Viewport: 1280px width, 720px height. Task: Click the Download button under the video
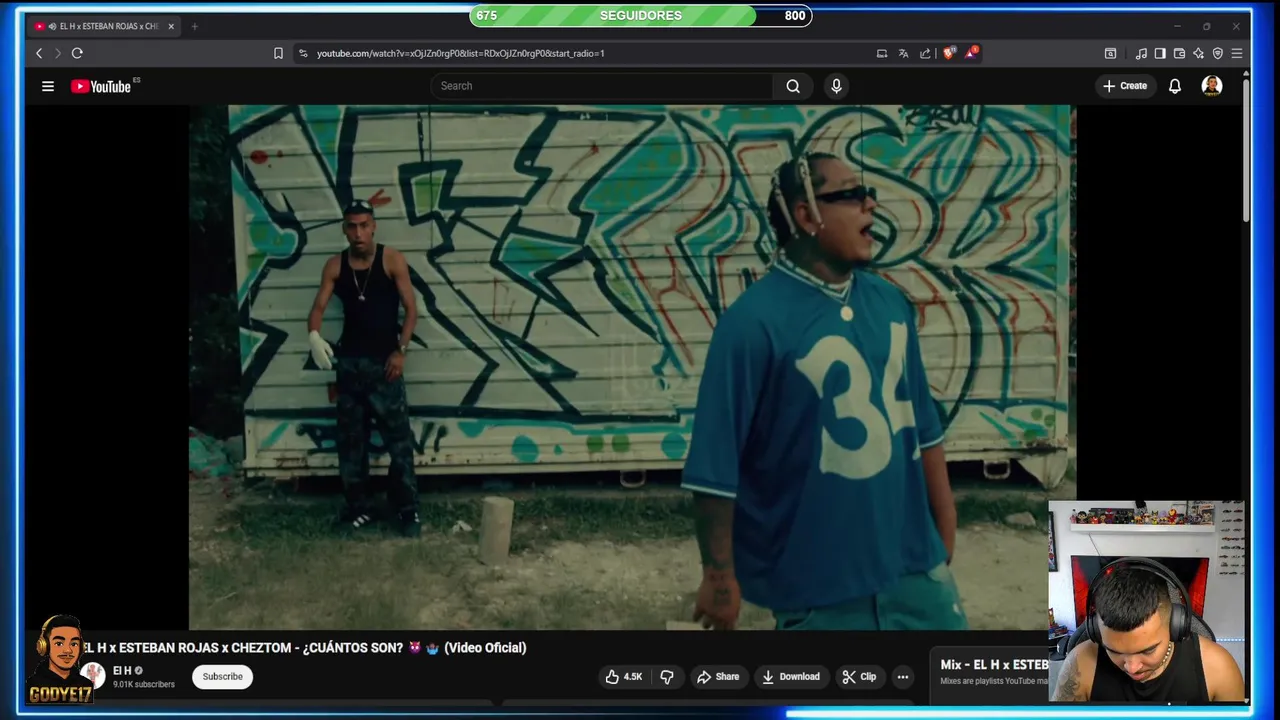[x=790, y=677]
